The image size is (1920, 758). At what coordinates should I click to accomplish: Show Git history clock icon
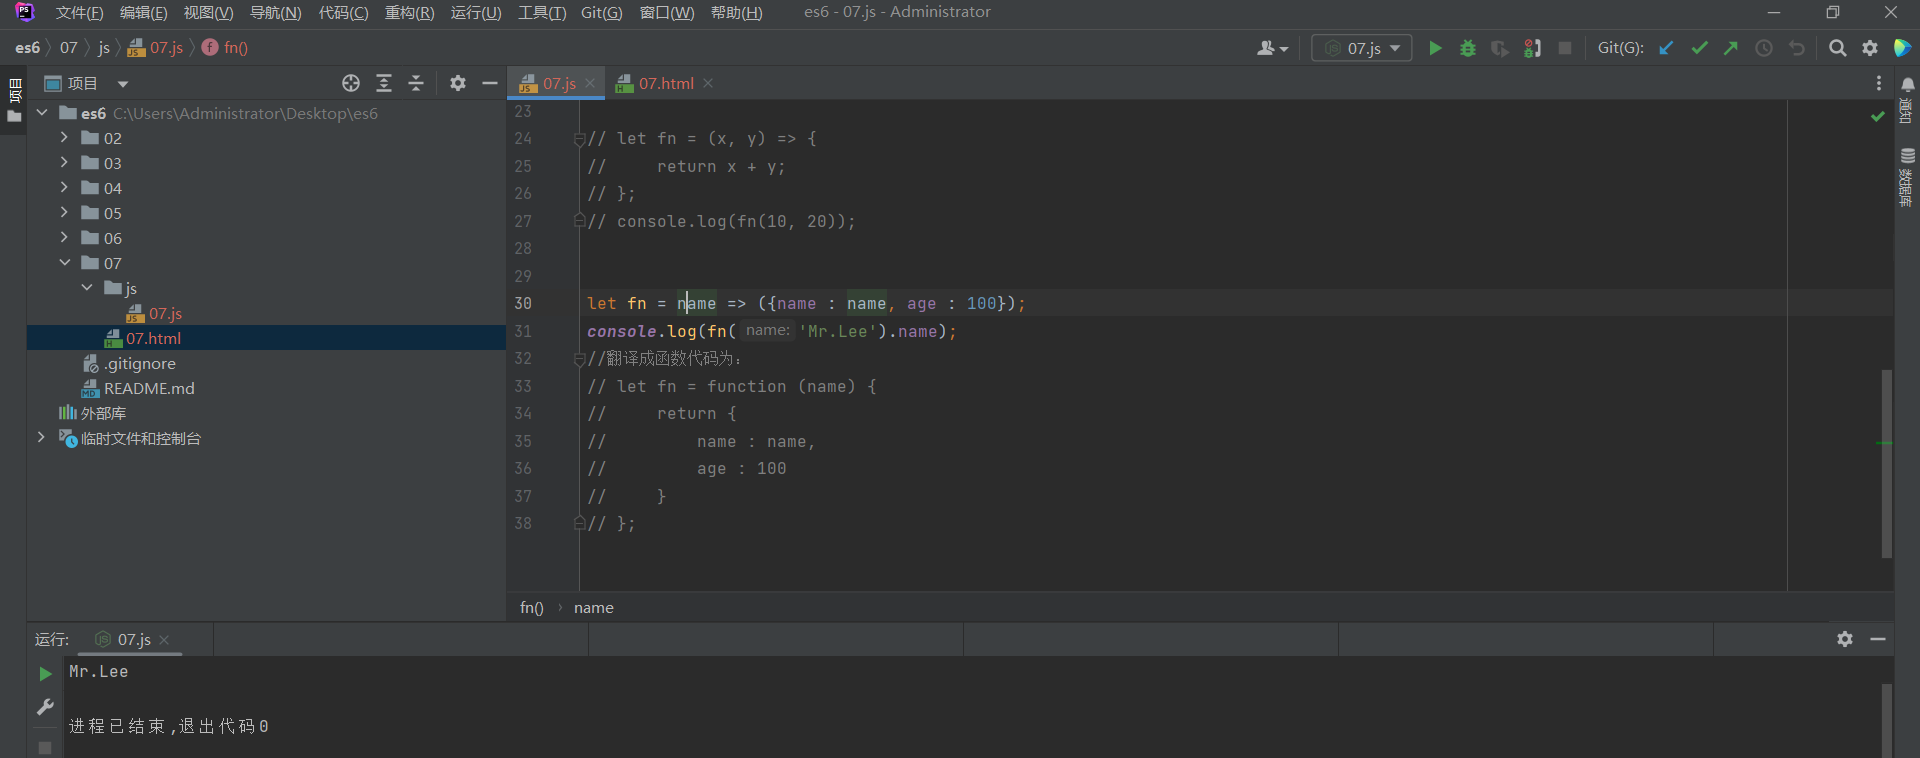[x=1764, y=48]
